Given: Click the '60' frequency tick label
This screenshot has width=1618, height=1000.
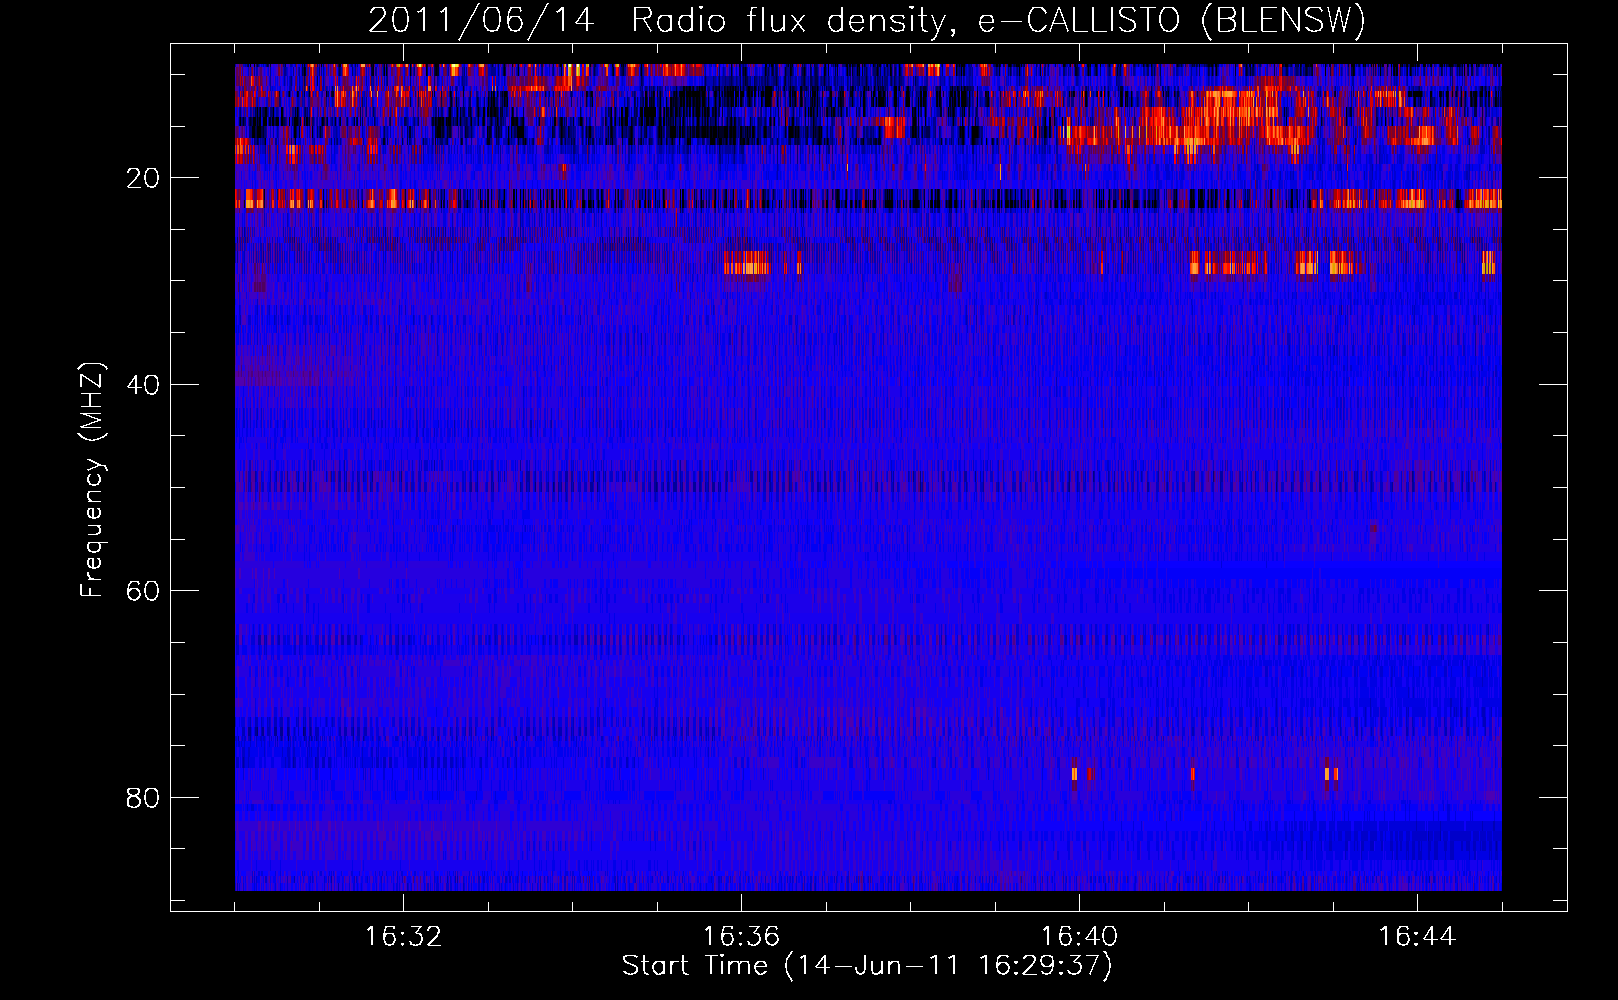Looking at the screenshot, I should tap(143, 591).
